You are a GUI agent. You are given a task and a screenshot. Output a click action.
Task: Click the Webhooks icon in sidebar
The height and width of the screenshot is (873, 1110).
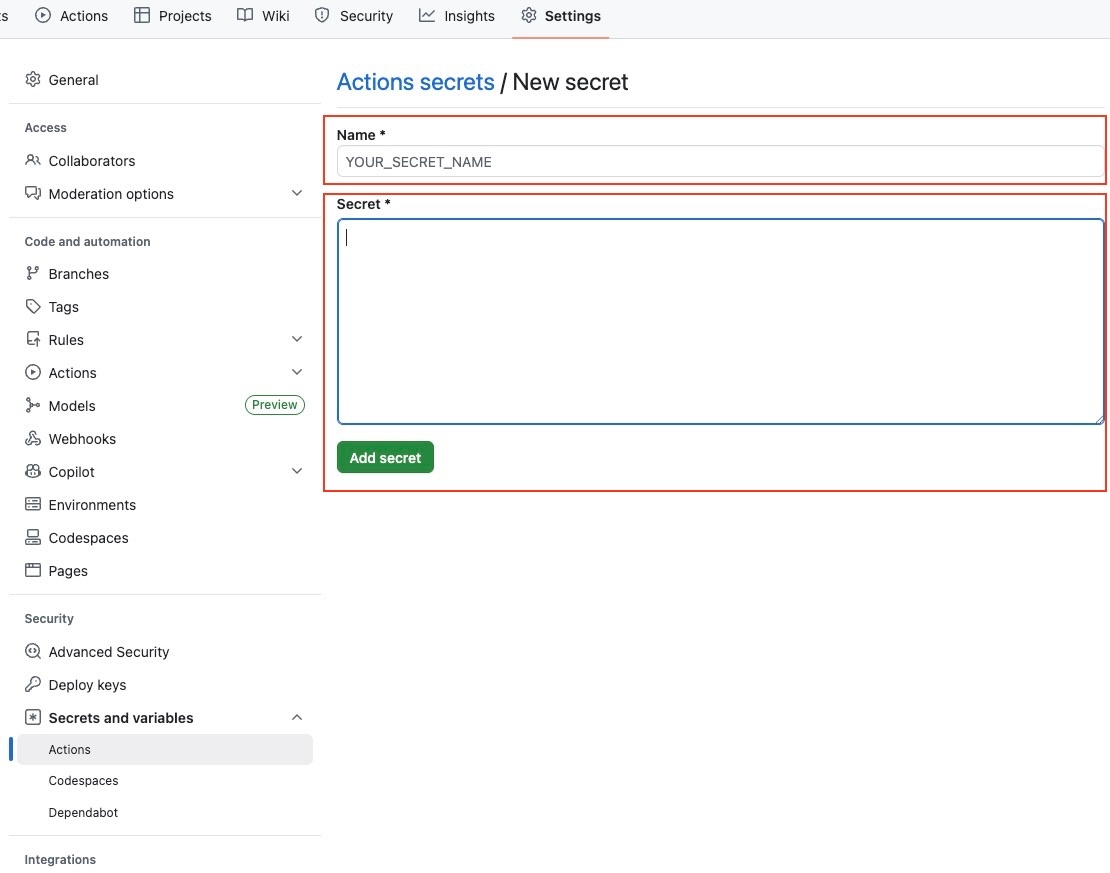[x=33, y=439]
